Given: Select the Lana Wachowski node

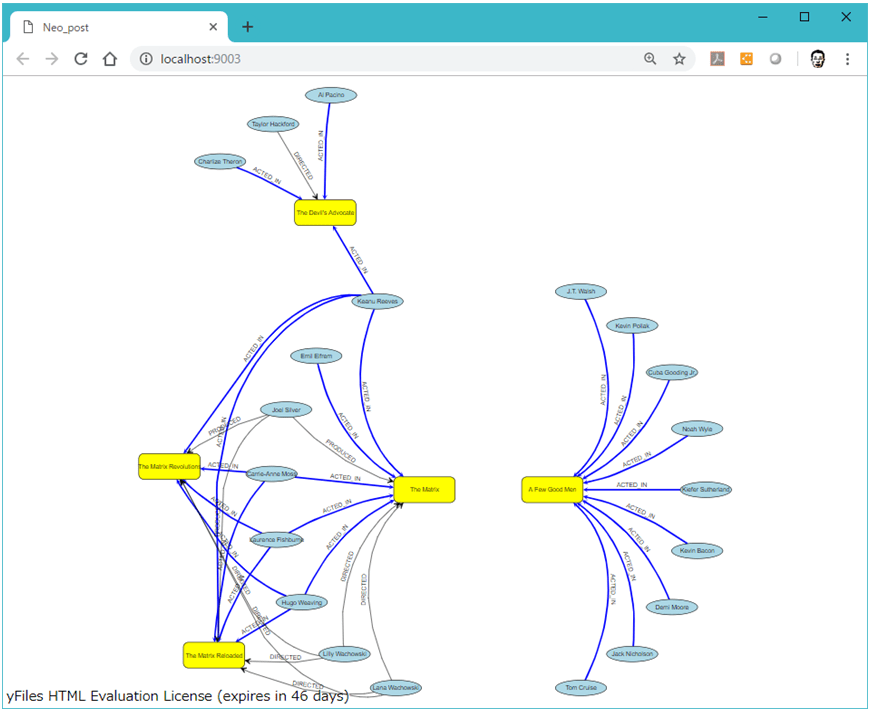Looking at the screenshot, I should pyautogui.click(x=396, y=687).
